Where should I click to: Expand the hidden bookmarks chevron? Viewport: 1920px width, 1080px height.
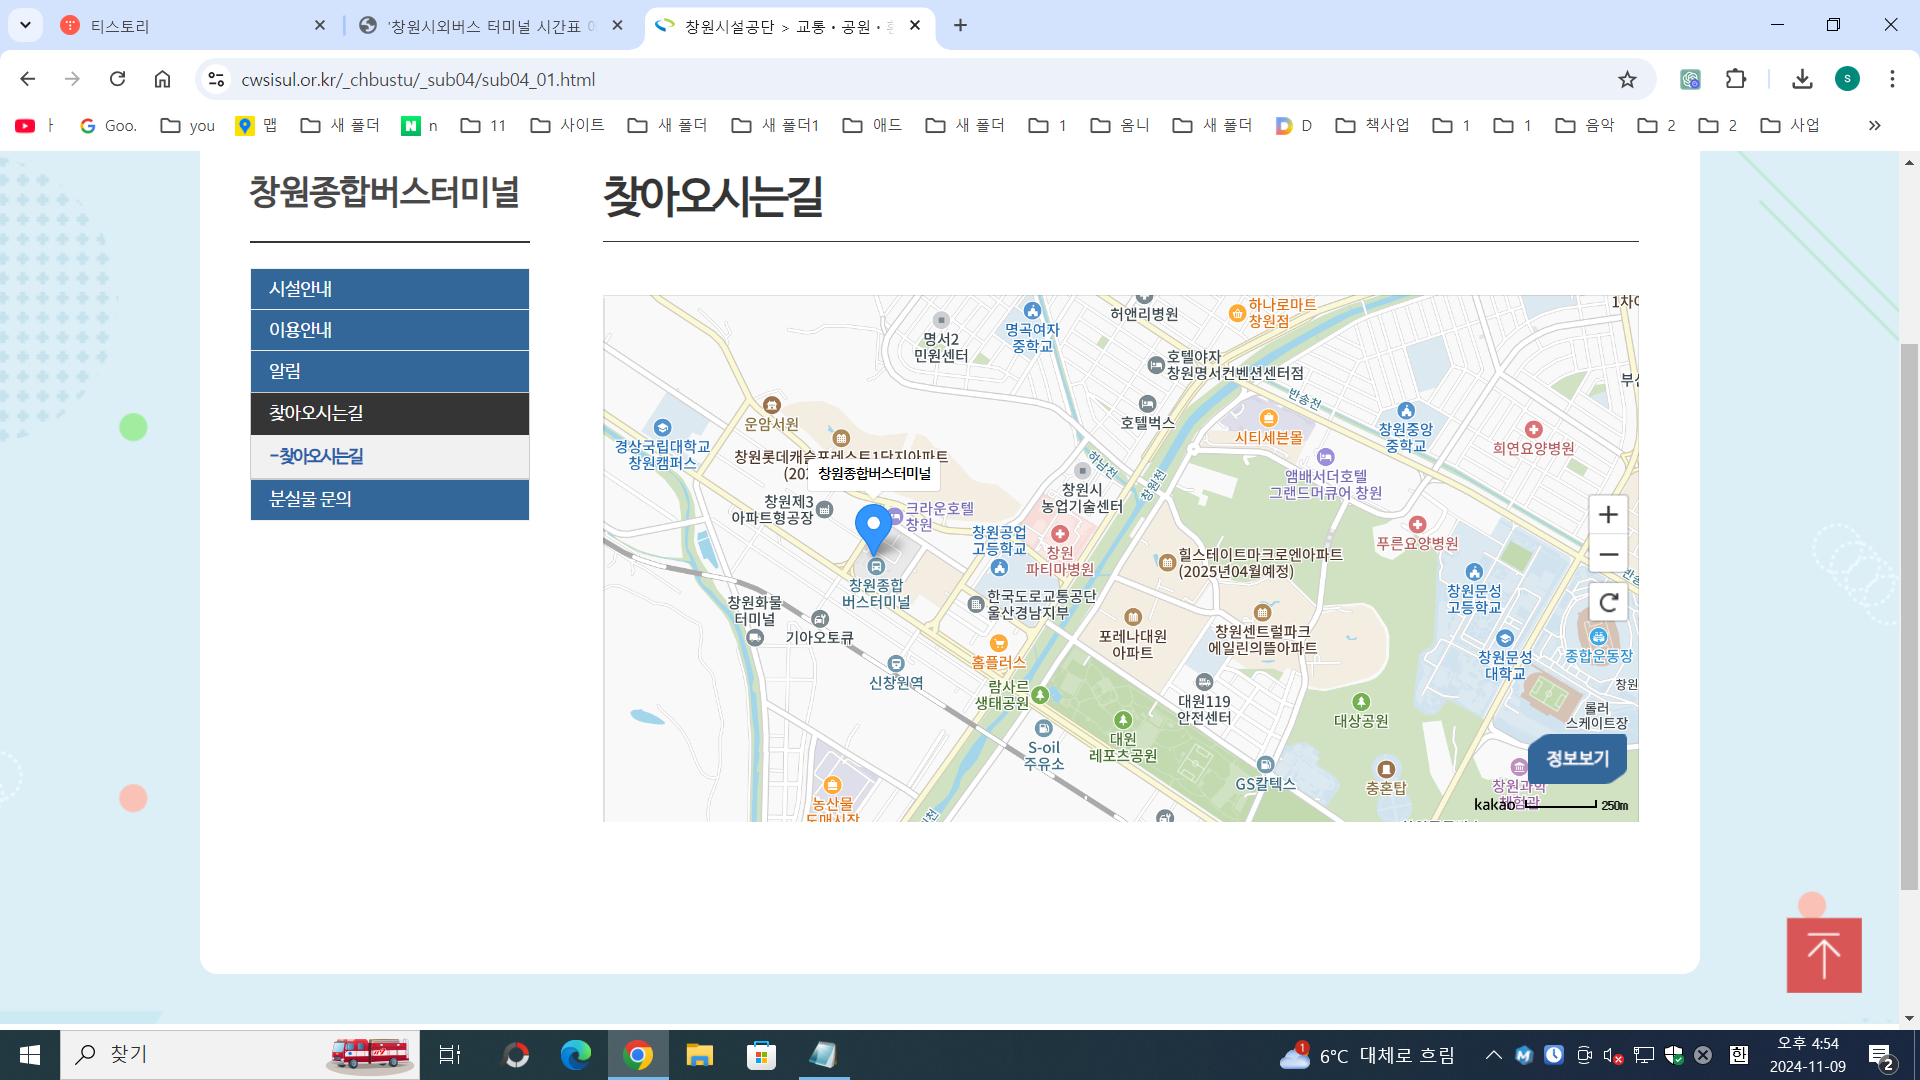point(1874,125)
